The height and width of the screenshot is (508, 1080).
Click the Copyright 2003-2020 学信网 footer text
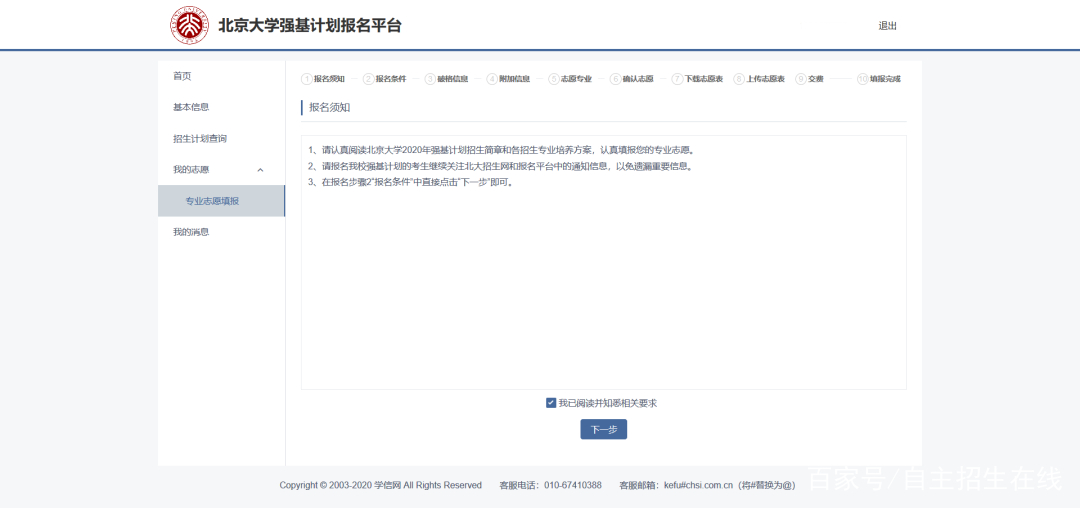pos(380,485)
